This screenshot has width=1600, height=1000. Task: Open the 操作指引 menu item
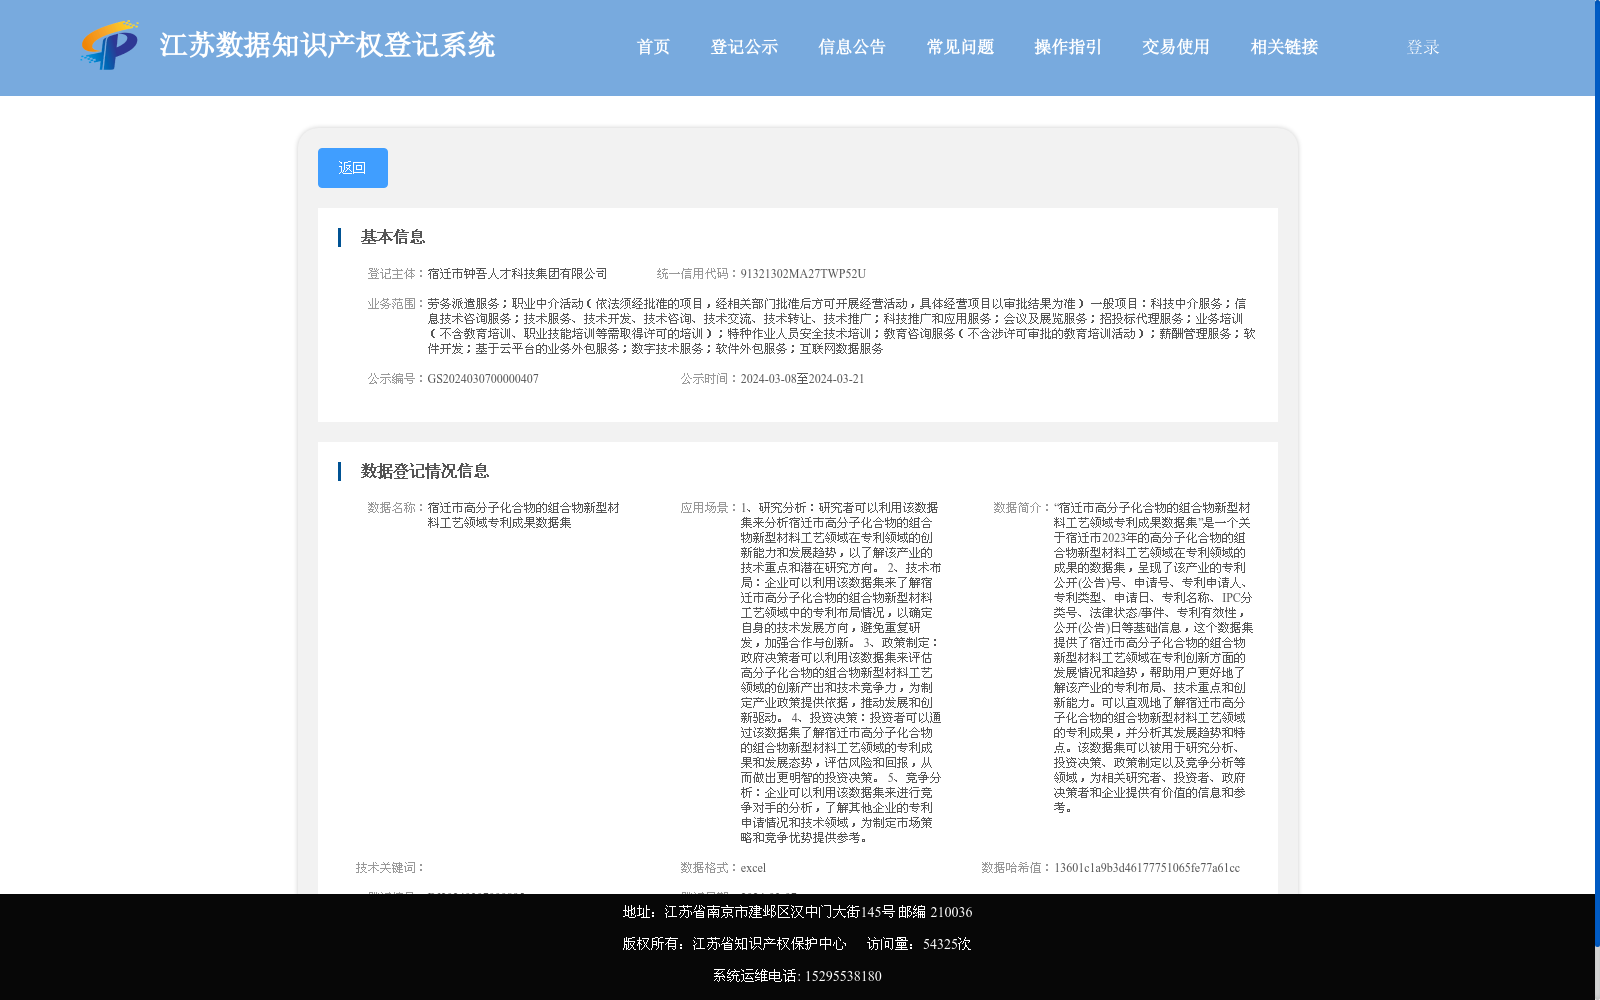(x=1066, y=47)
